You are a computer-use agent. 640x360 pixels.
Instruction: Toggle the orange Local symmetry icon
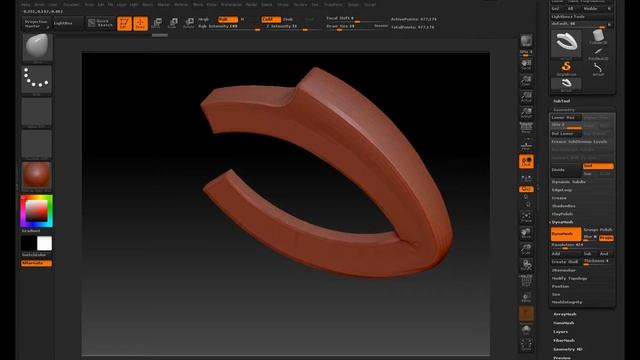click(526, 161)
